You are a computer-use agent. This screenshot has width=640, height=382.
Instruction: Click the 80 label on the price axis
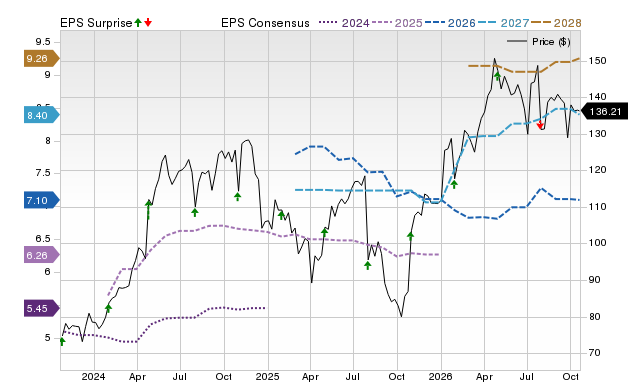(594, 317)
